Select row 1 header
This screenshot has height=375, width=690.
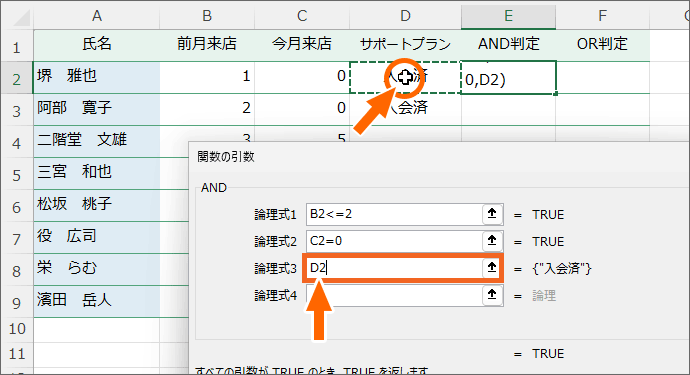17,46
